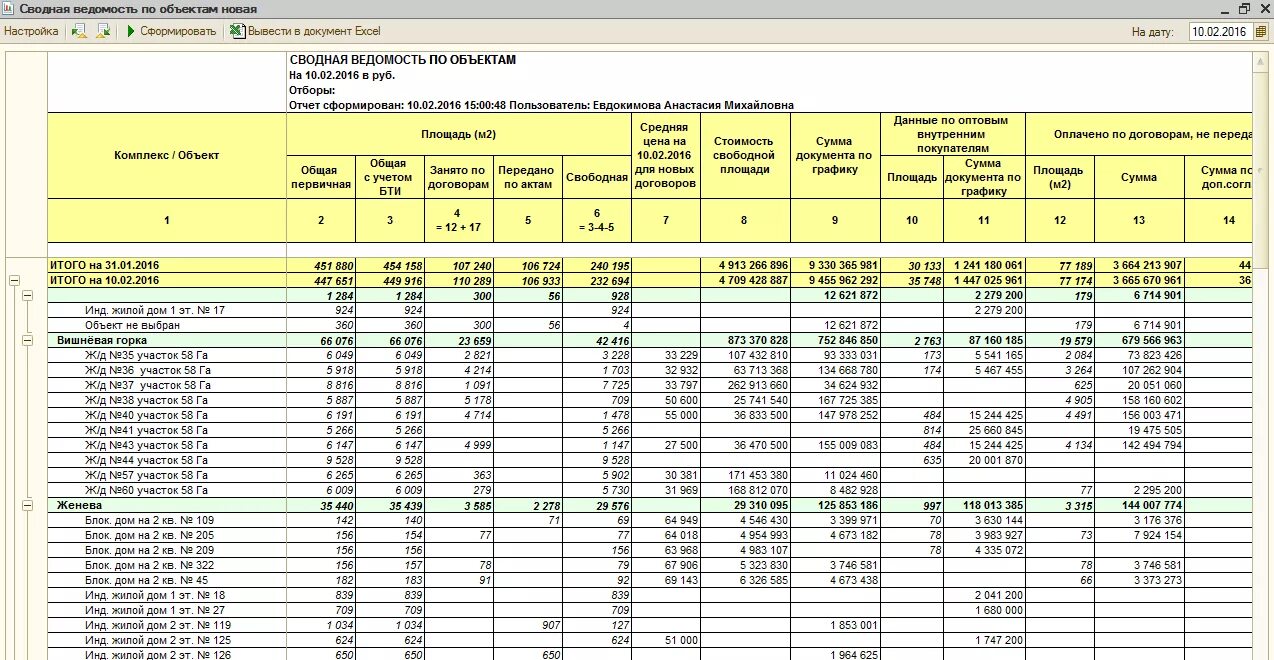This screenshot has width=1274, height=660.
Task: Focus the На дату date input field
Action: [x=1219, y=32]
